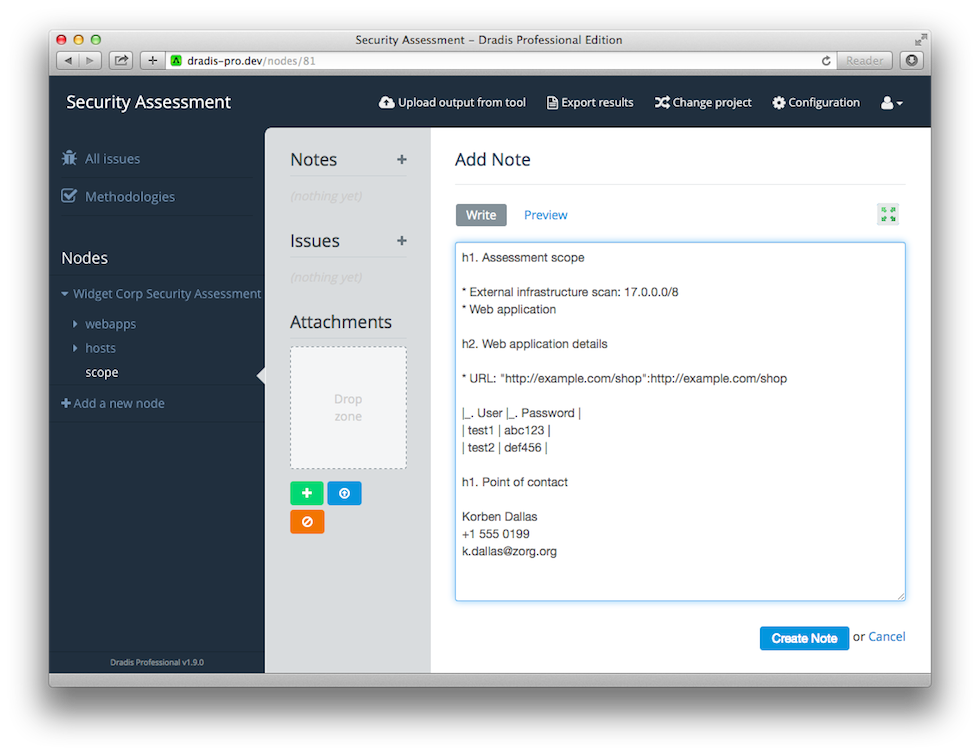Toggle fullscreen editor with green arrows icon
The width and height of the screenshot is (980, 755).
tap(888, 214)
